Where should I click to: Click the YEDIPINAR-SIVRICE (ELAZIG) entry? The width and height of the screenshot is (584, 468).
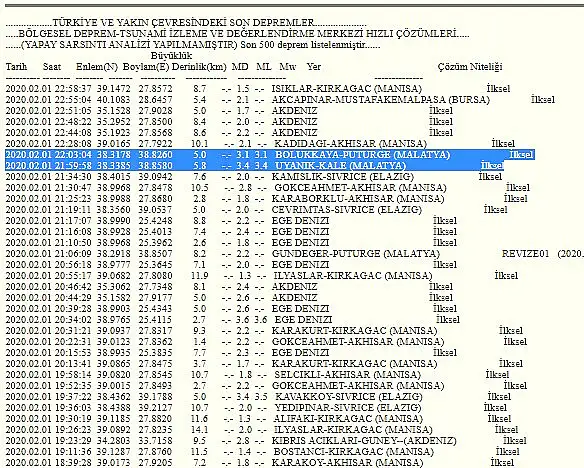[x=348, y=408]
